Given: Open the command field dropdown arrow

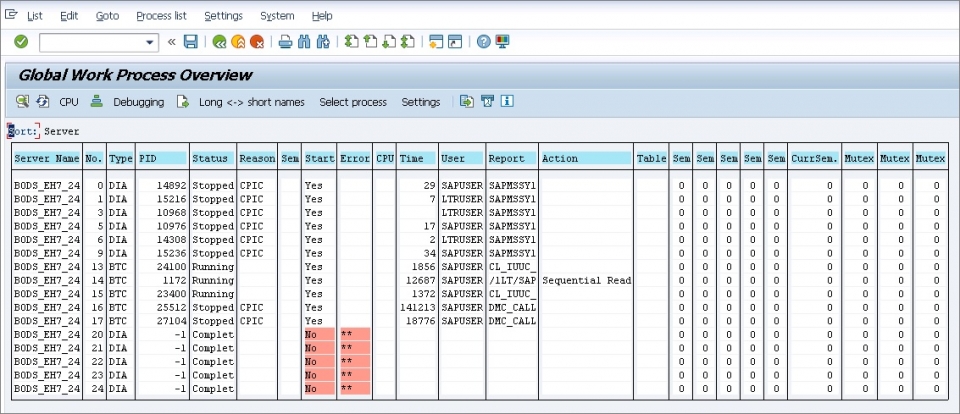Looking at the screenshot, I should coord(151,42).
